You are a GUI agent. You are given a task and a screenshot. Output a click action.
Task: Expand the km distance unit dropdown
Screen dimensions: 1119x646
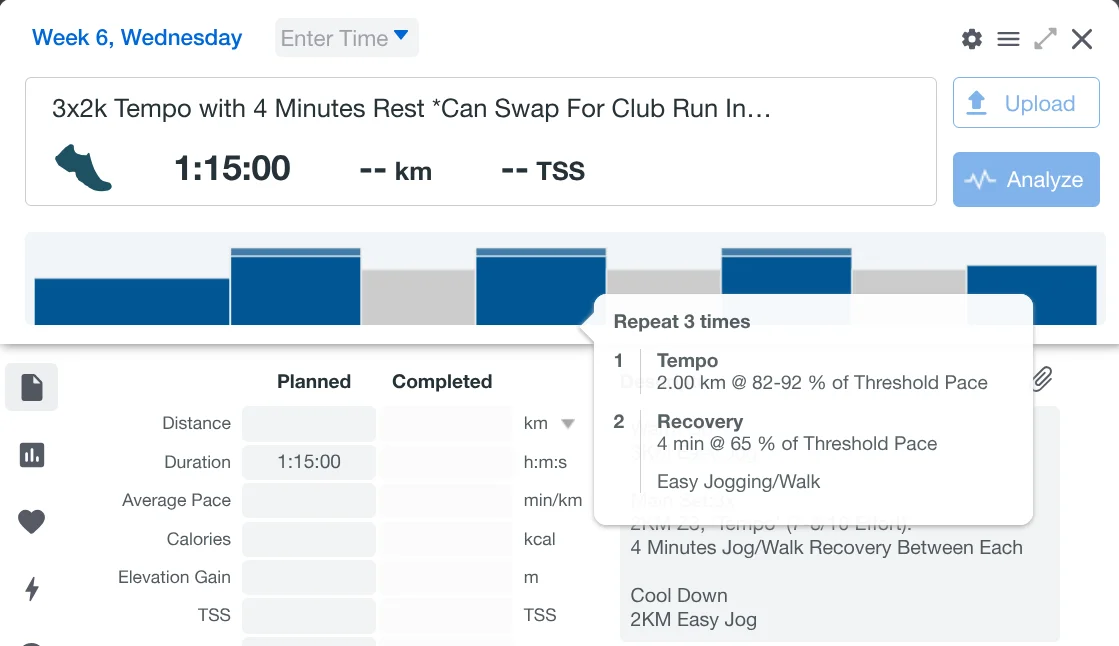(568, 423)
